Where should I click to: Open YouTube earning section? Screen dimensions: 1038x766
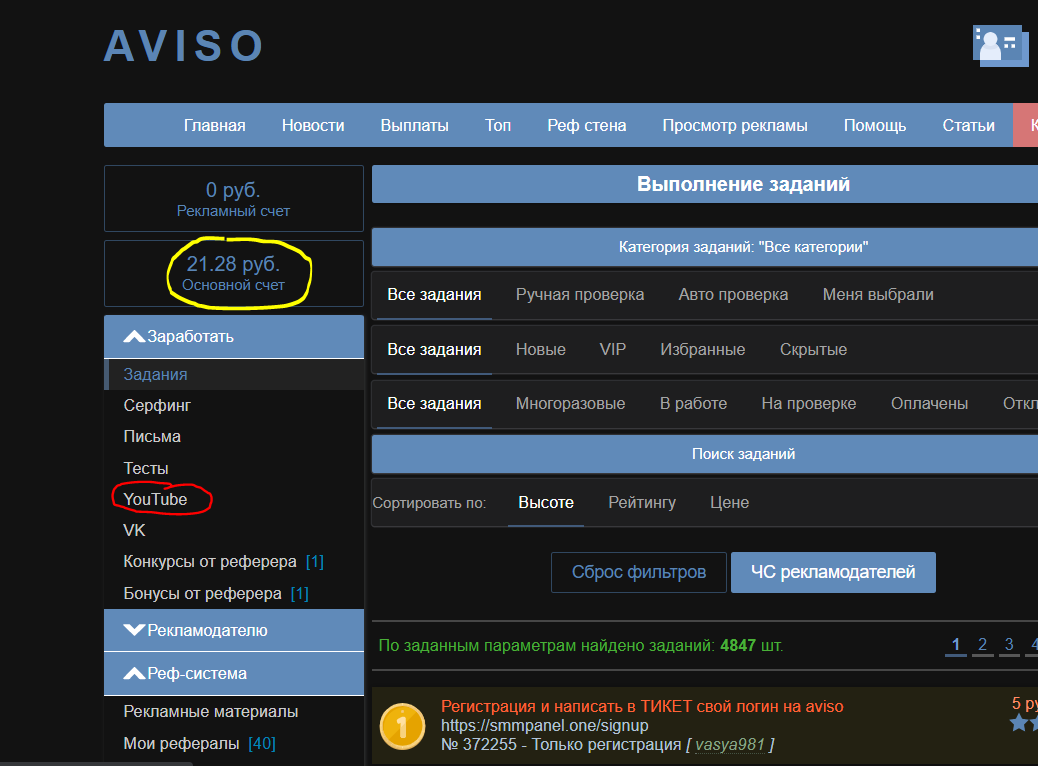point(155,499)
